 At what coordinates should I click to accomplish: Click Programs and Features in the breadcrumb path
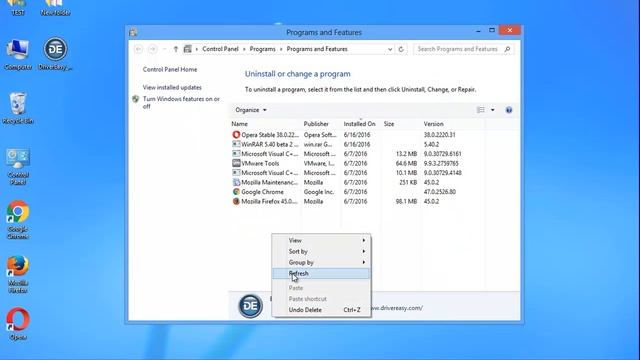tap(317, 49)
